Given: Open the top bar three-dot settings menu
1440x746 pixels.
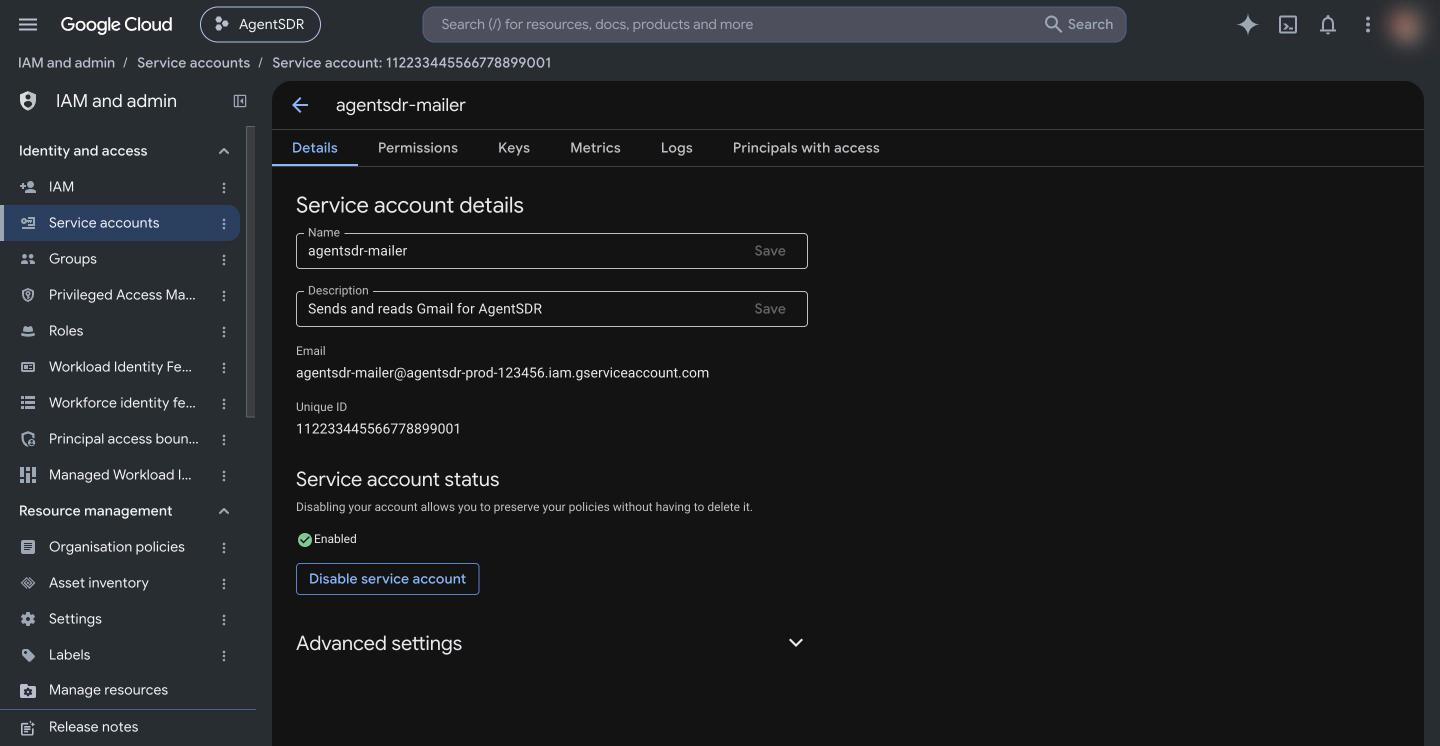Looking at the screenshot, I should [1368, 25].
